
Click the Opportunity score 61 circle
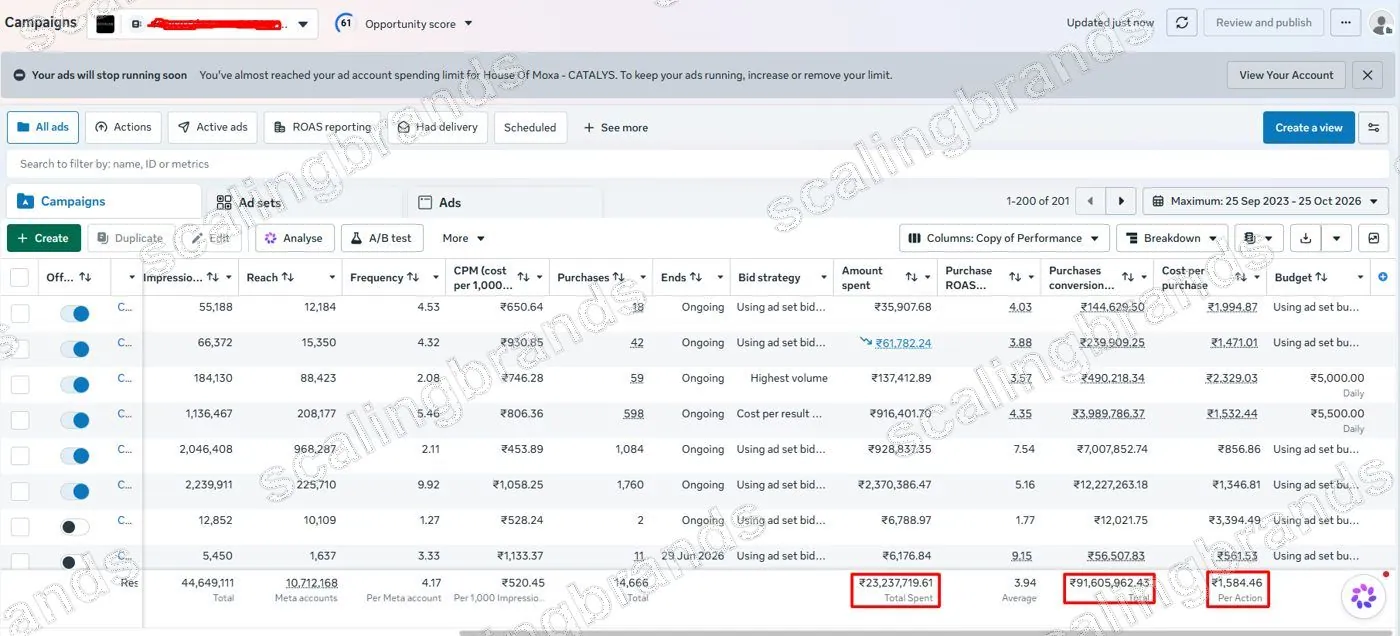click(345, 23)
